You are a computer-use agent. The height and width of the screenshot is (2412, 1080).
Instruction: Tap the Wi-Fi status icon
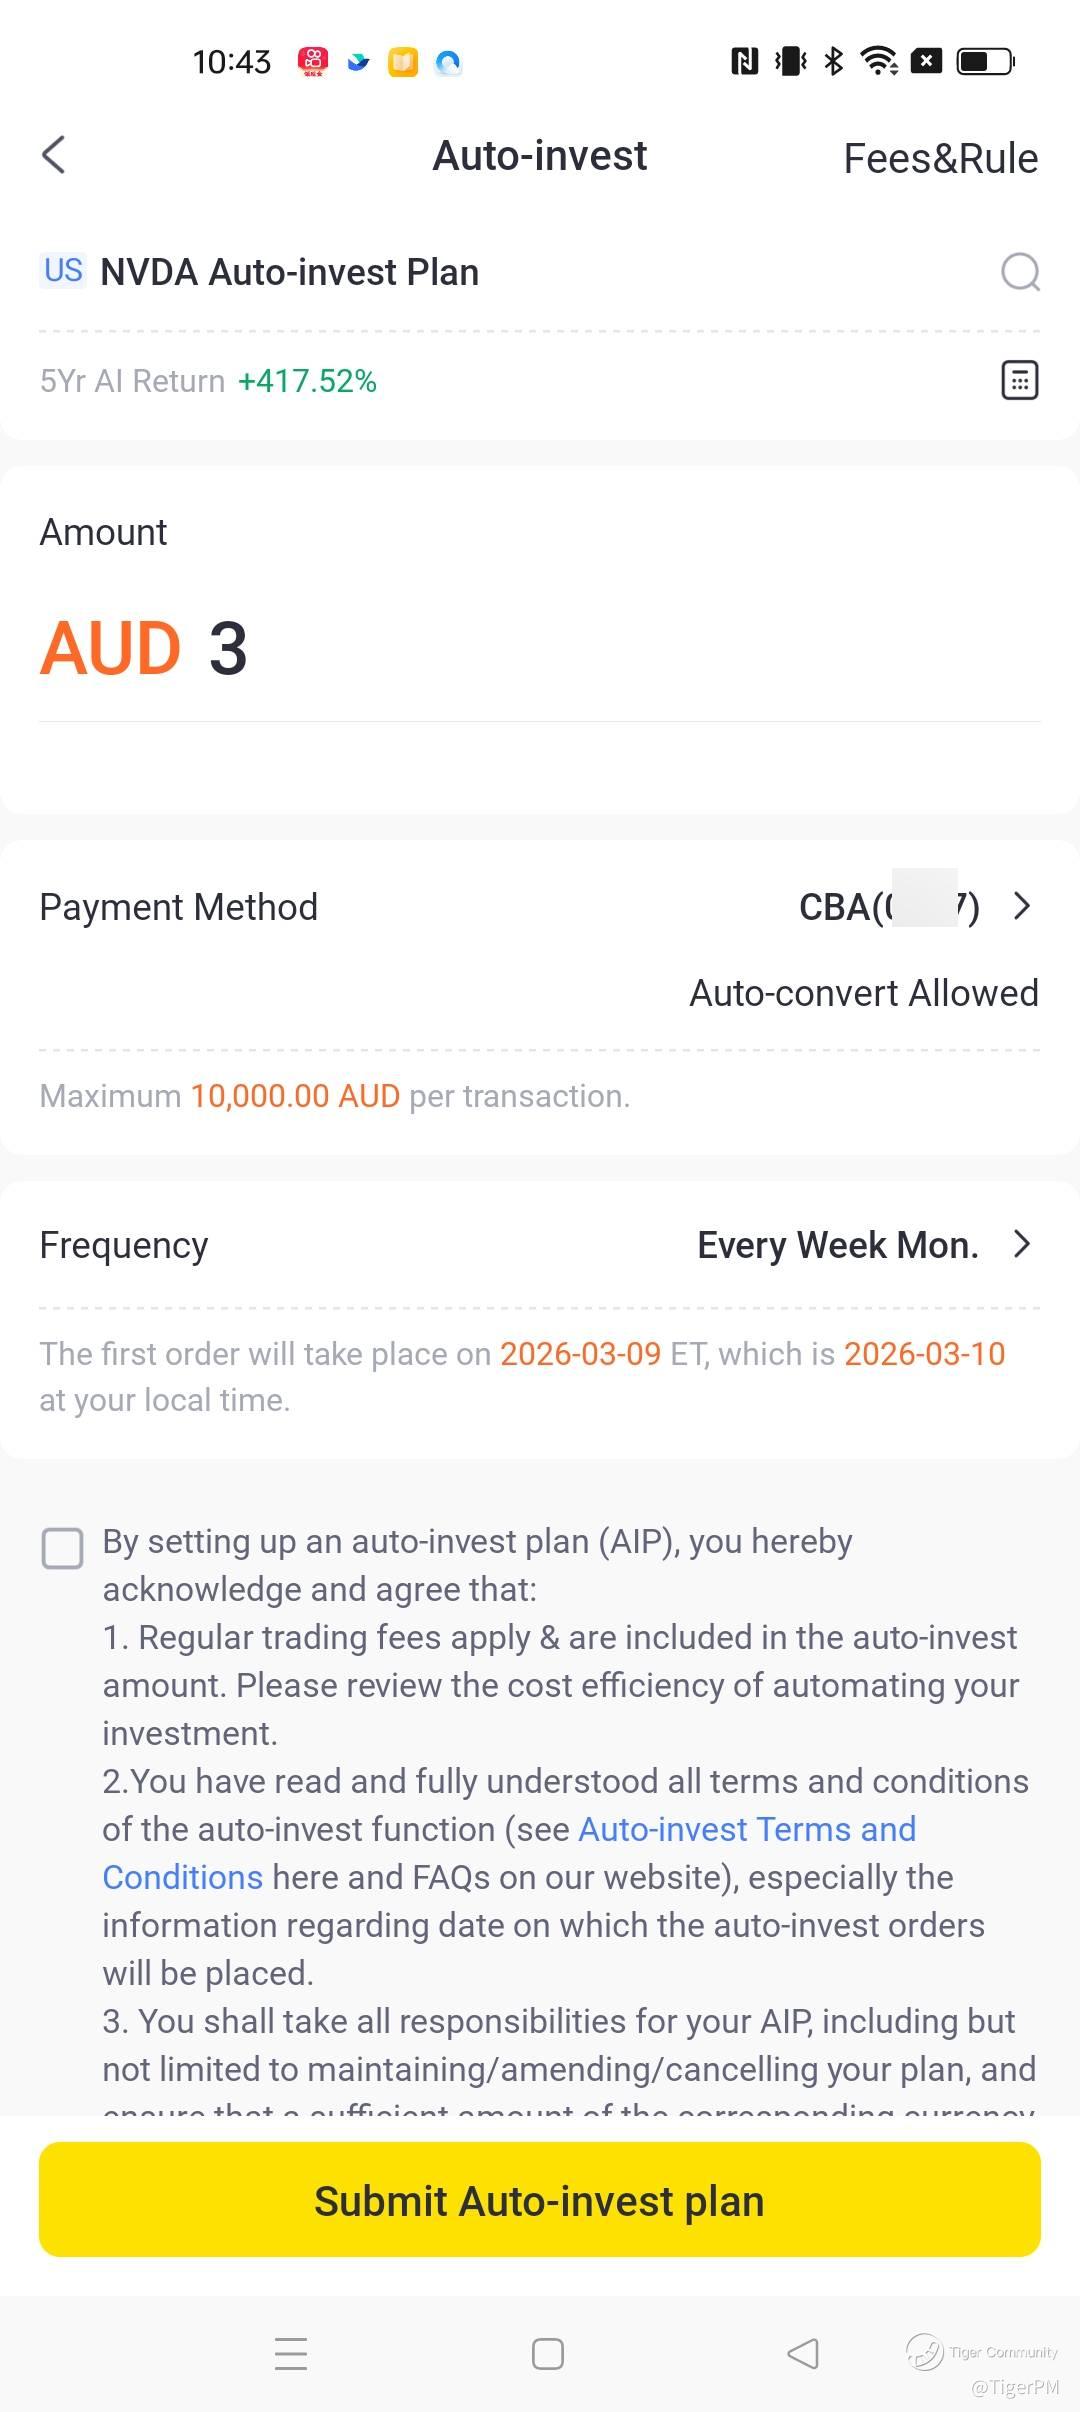coord(879,61)
